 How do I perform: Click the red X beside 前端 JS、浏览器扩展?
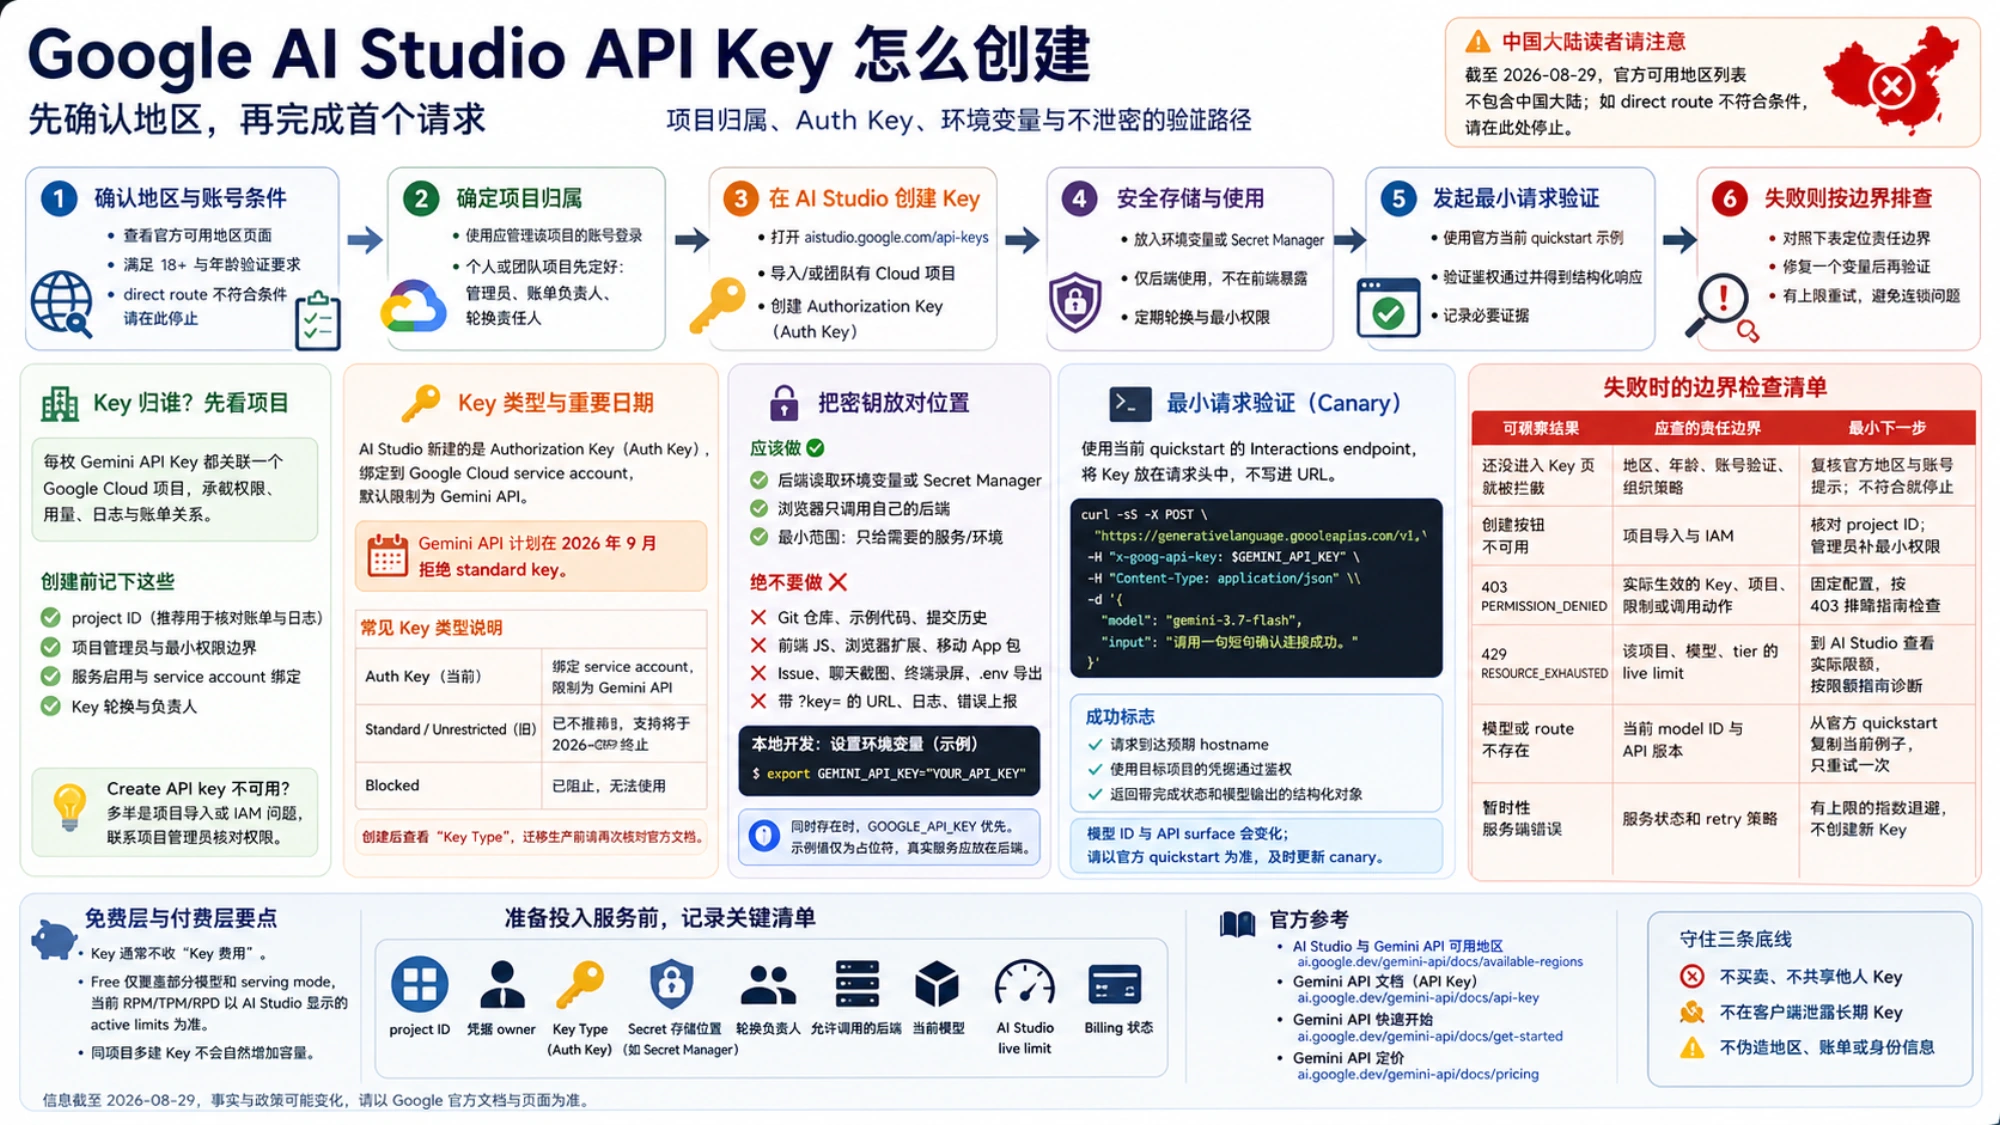(x=758, y=645)
